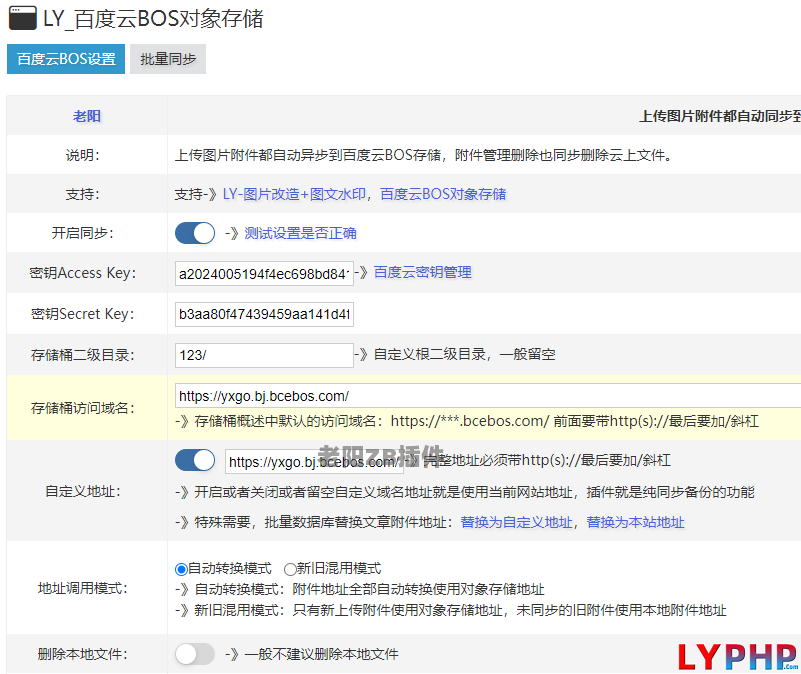Click the 存储桶访问域名 URL input field
This screenshot has width=801, height=674.
pyautogui.click(x=488, y=396)
